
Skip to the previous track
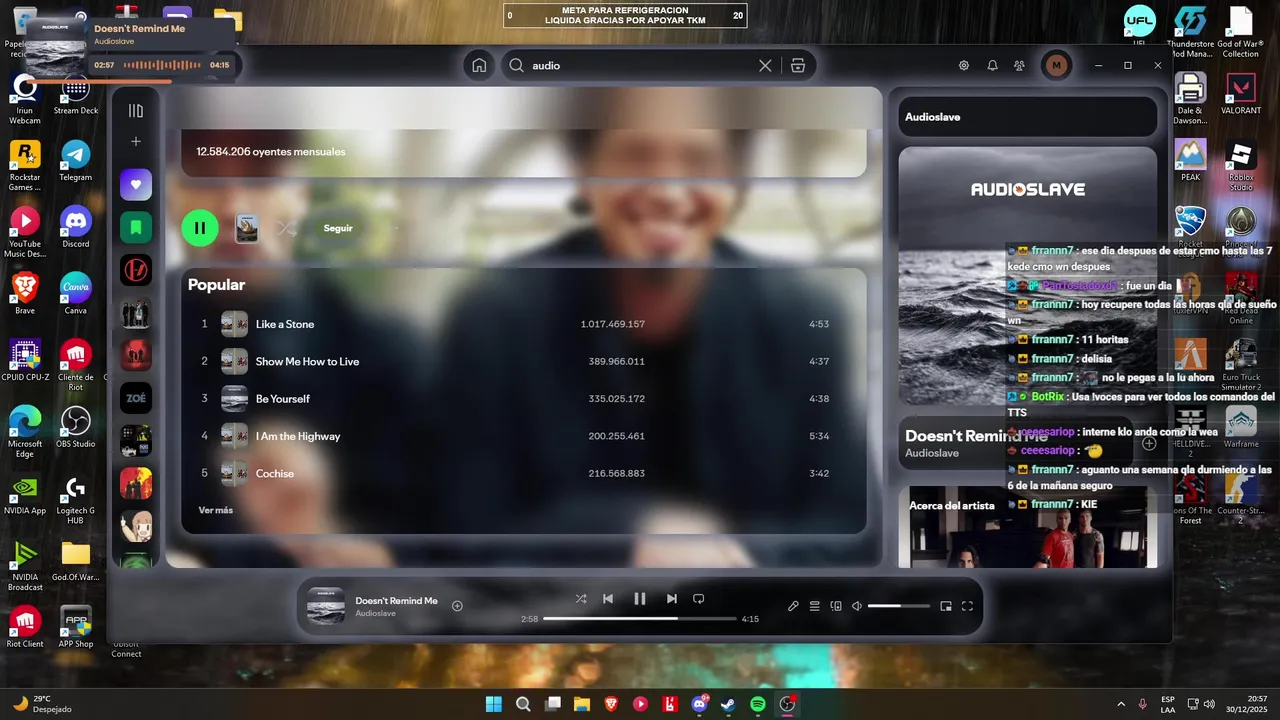tap(608, 599)
